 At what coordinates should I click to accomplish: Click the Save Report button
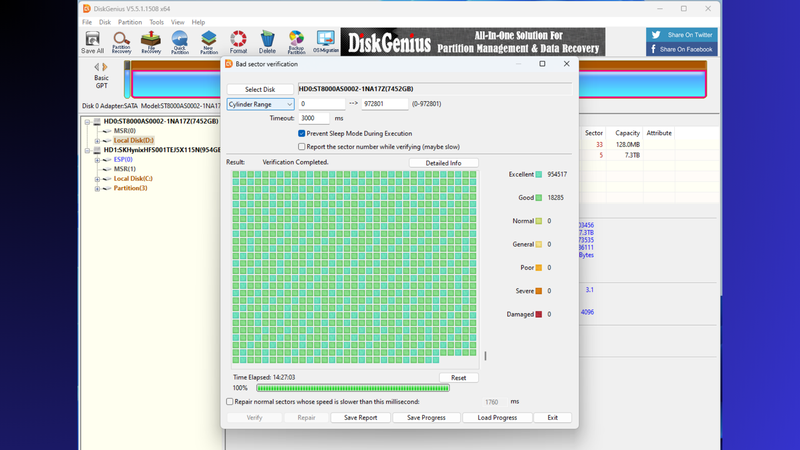point(360,417)
